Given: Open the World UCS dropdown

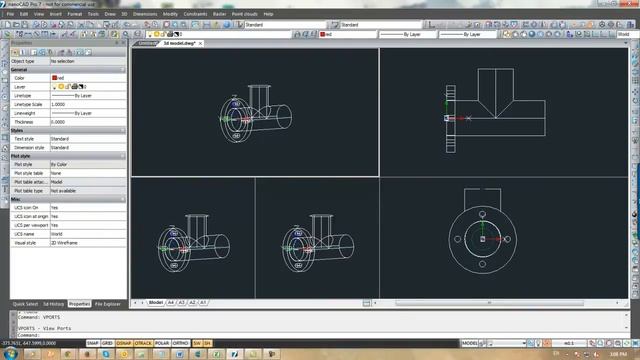Looking at the screenshot, I should point(627,35).
